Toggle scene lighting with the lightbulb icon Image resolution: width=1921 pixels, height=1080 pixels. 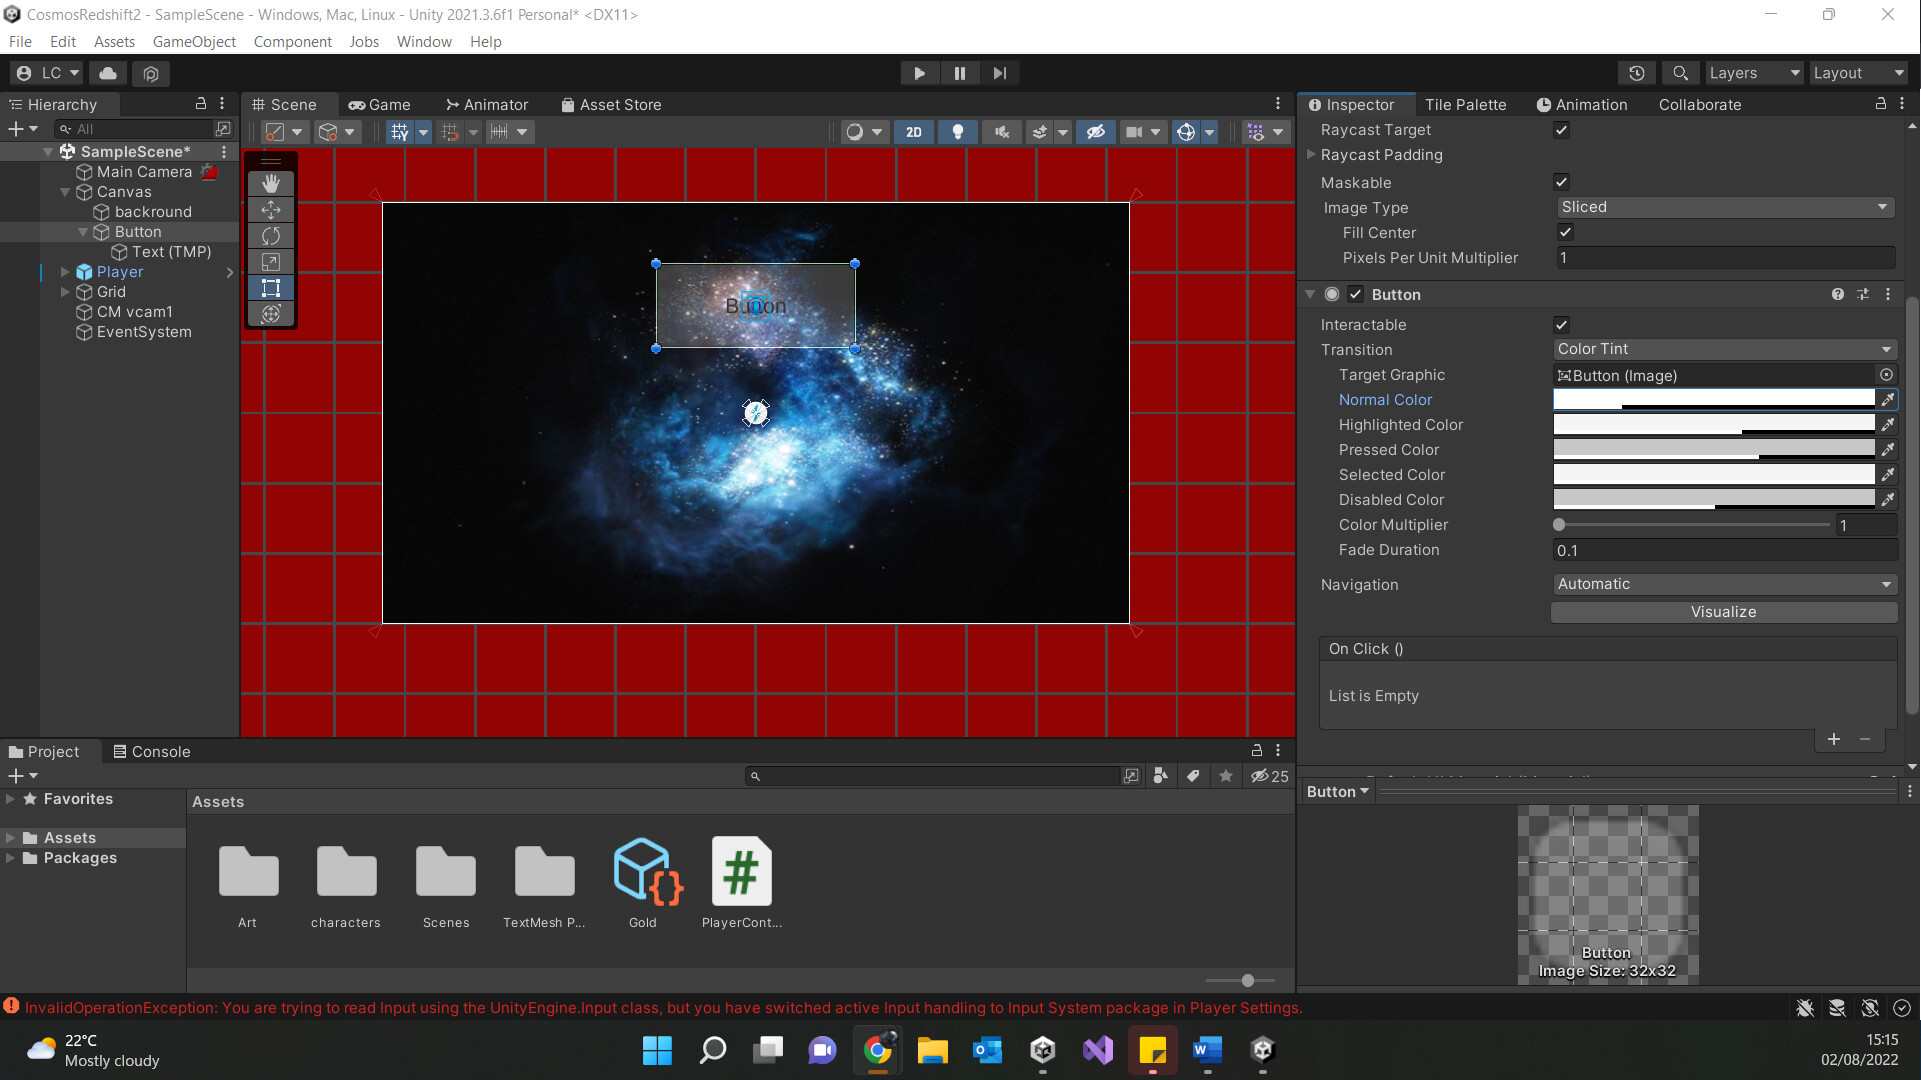click(x=957, y=131)
